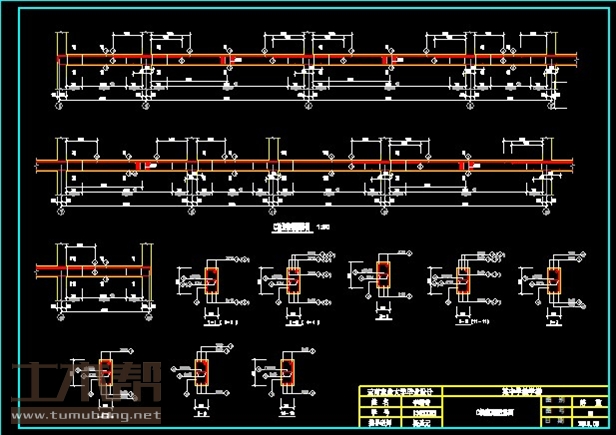Select the second cross-section in the middle row

[293, 283]
